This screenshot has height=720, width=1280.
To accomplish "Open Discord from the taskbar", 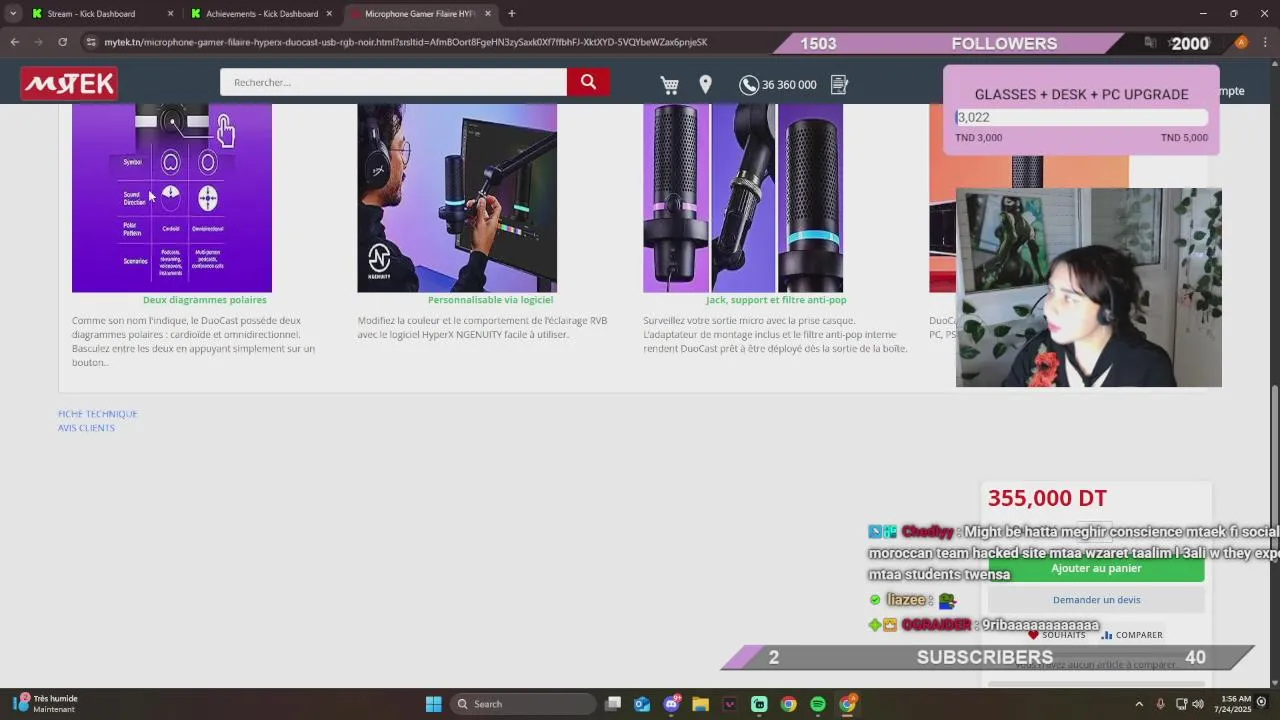I will point(671,704).
